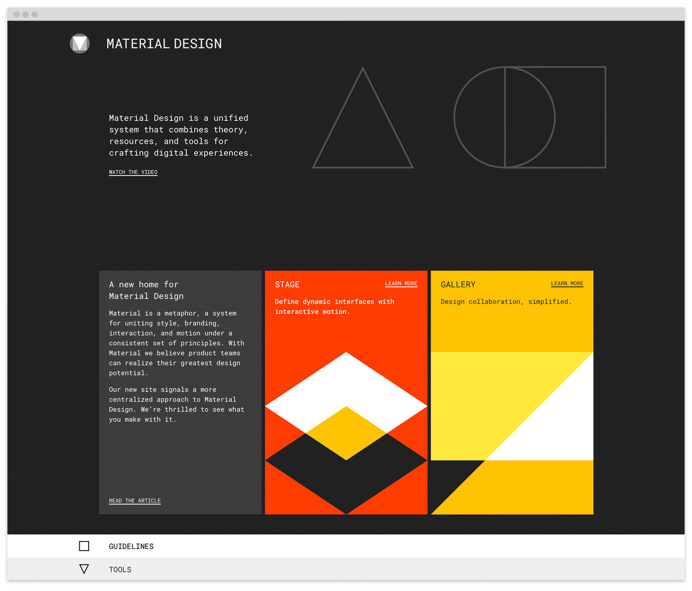Click the Stage card diamond artwork
The width and height of the screenshot is (692, 591).
(346, 433)
